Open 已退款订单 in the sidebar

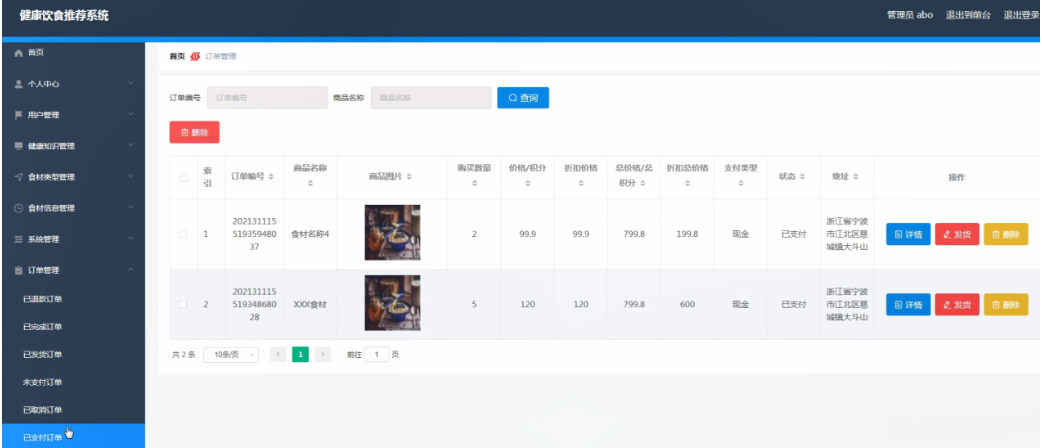[x=42, y=299]
